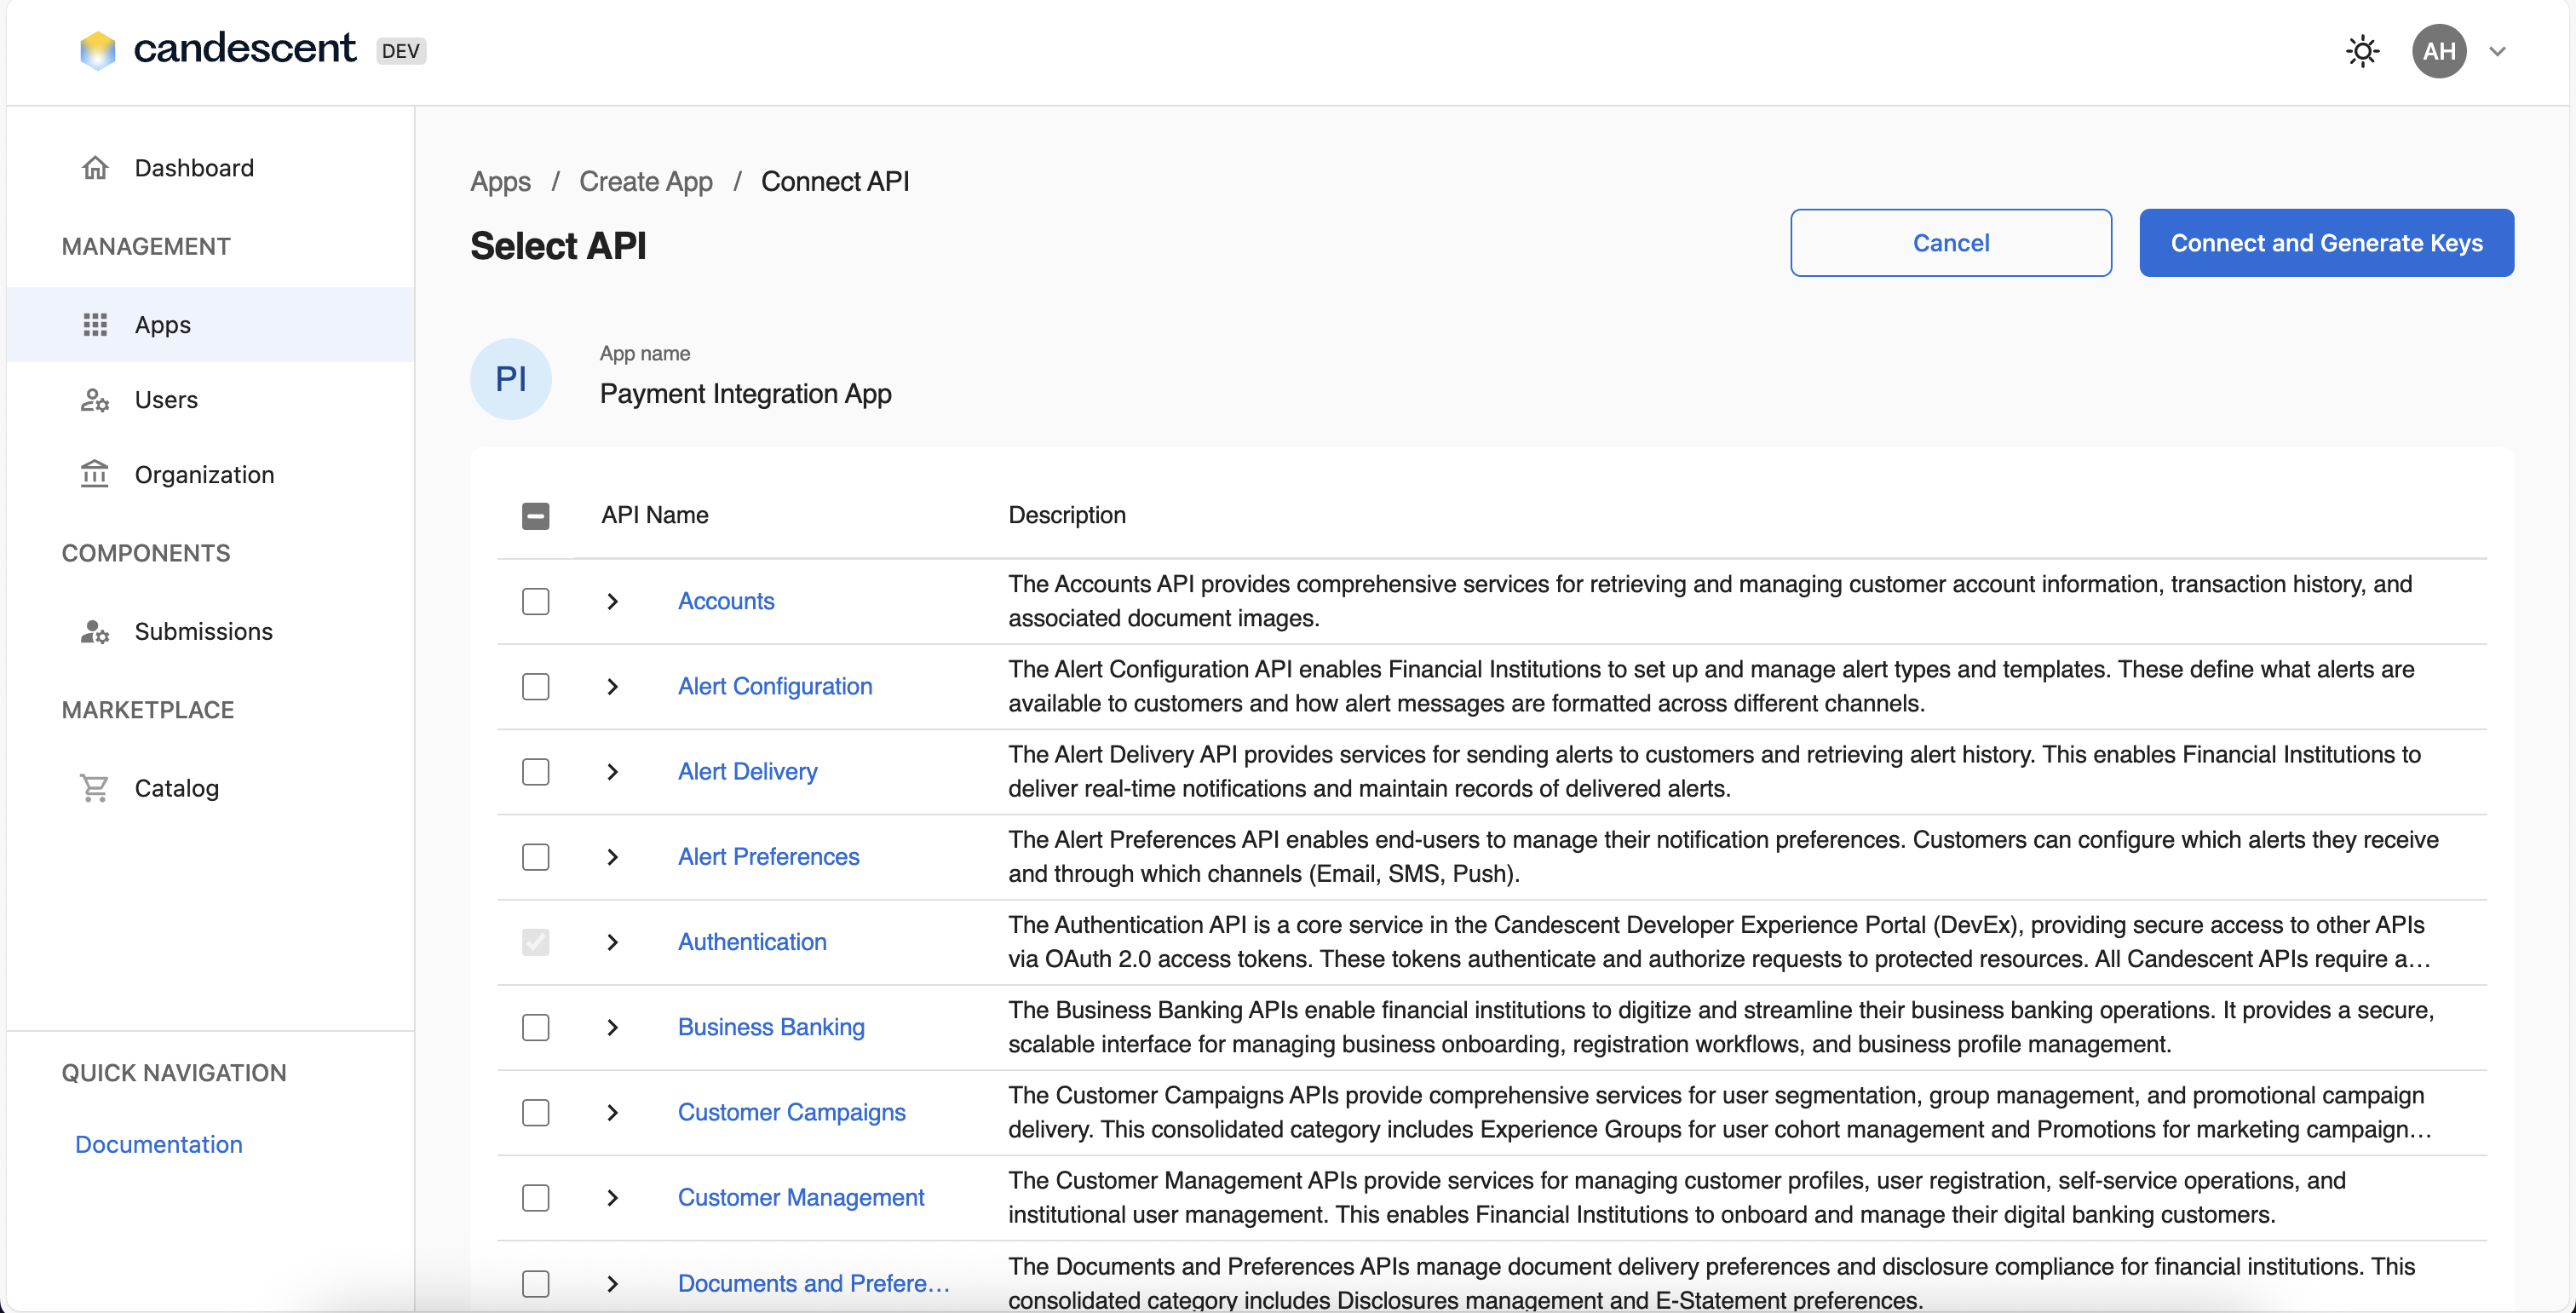Click the Apps grid icon in sidebar
Viewport: 2576px width, 1313px height.
point(95,325)
